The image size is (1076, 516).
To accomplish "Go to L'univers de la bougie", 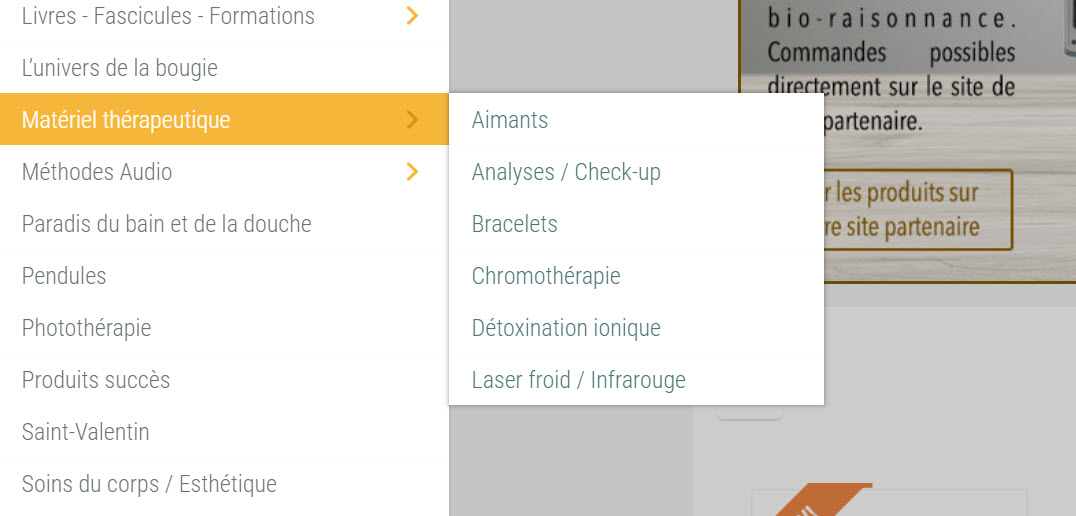I will (x=120, y=68).
